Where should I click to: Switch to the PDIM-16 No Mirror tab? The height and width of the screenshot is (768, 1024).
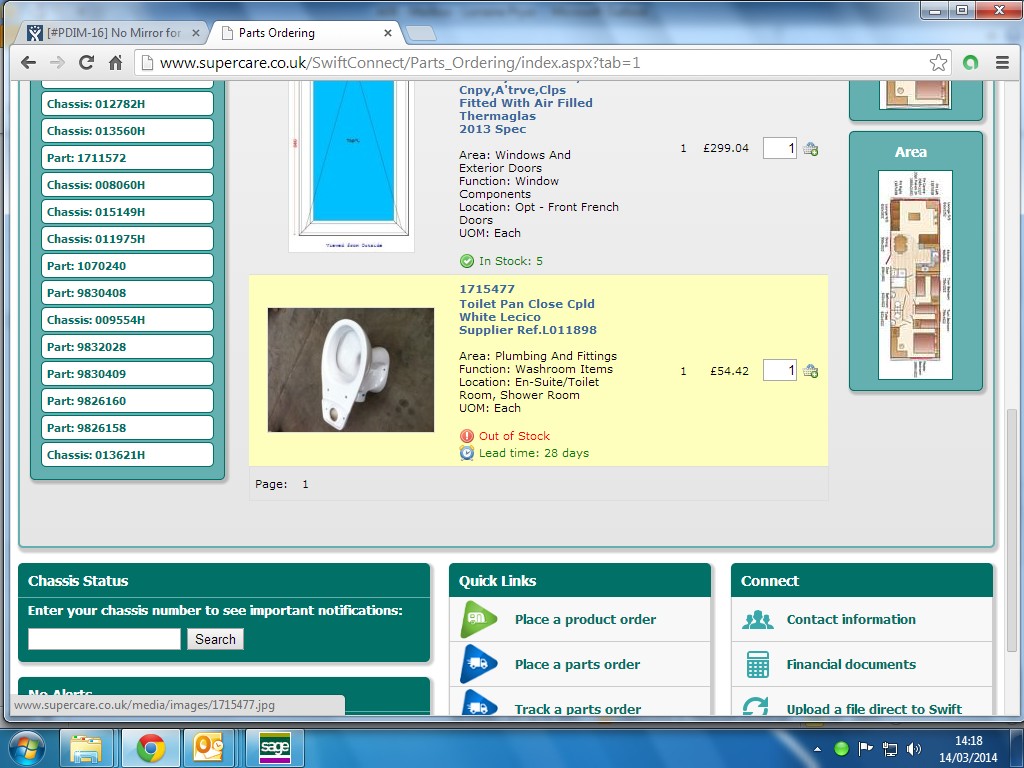[x=112, y=33]
